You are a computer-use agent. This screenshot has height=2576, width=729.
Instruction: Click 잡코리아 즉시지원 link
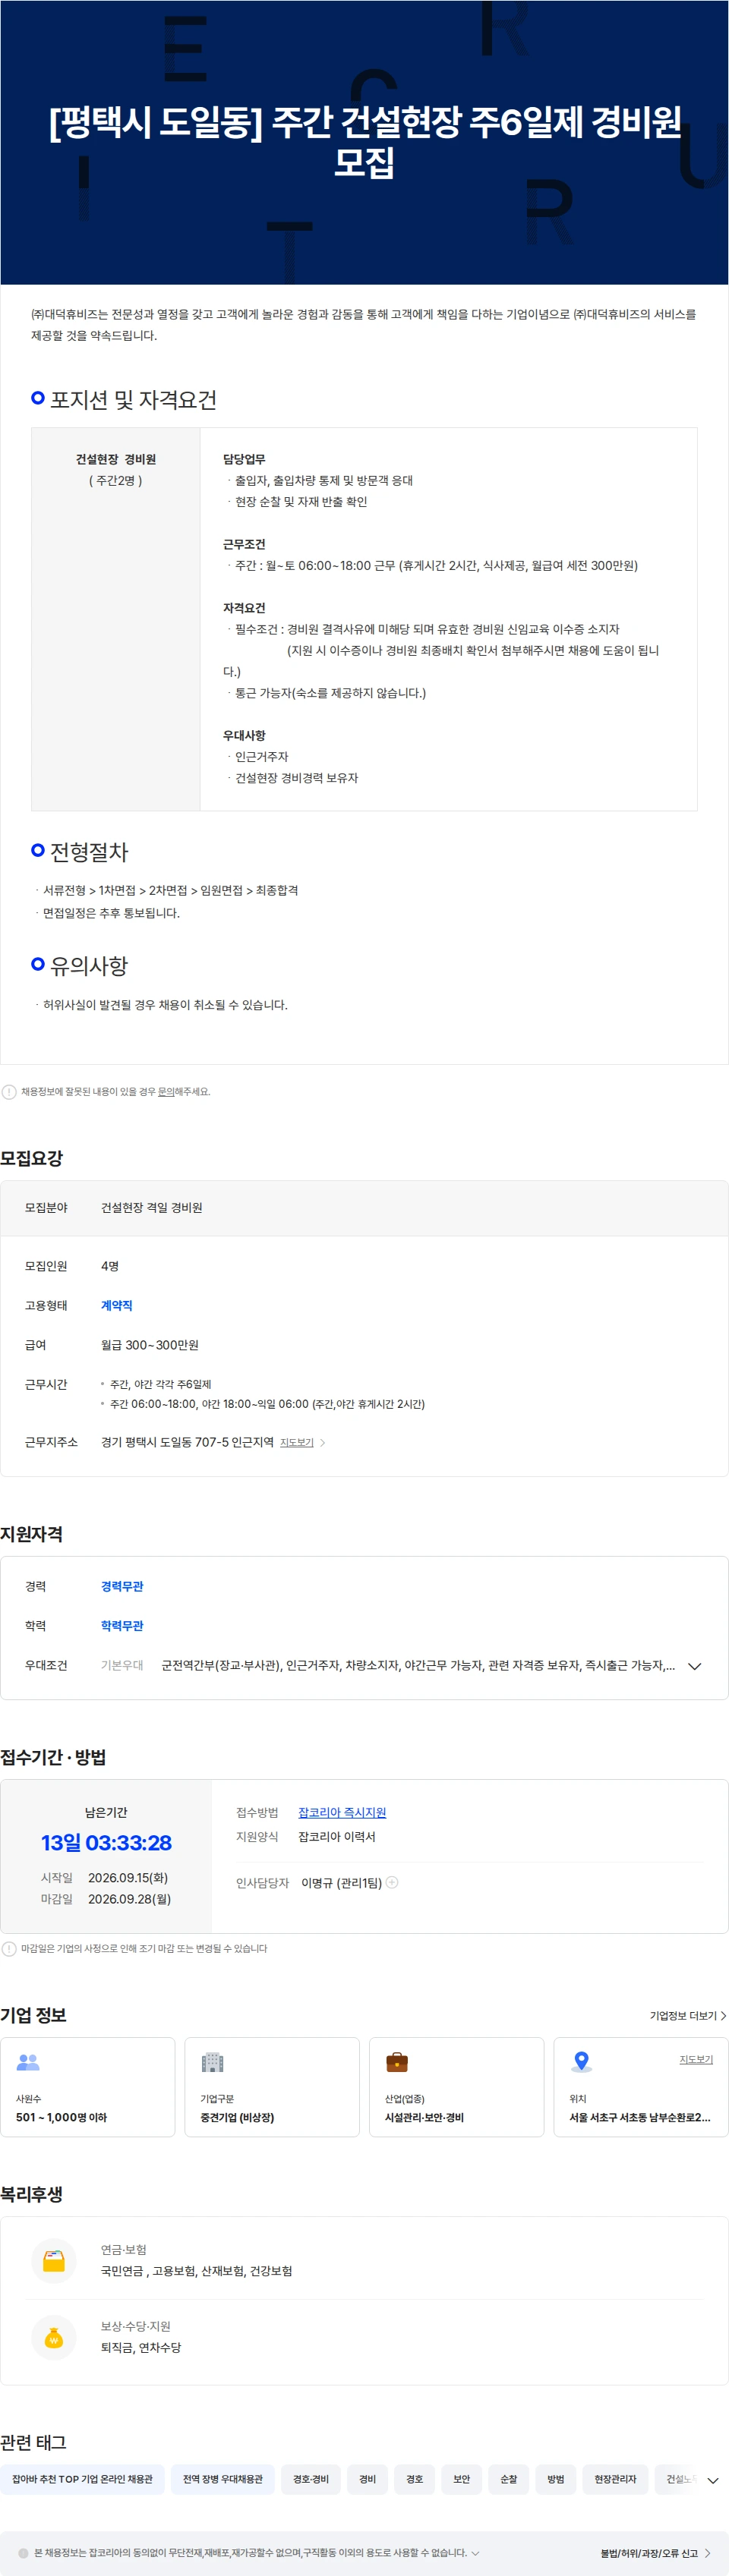coord(342,1812)
